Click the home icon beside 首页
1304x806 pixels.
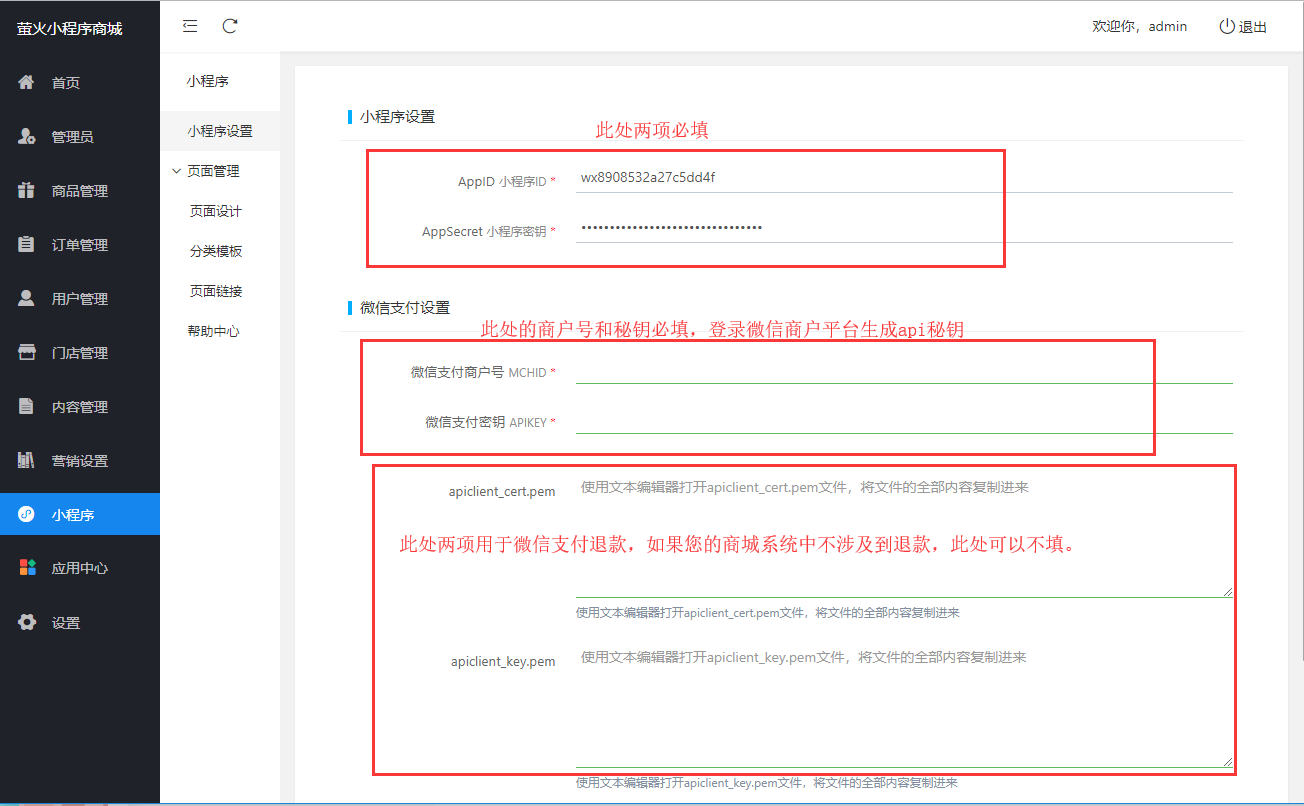click(27, 82)
